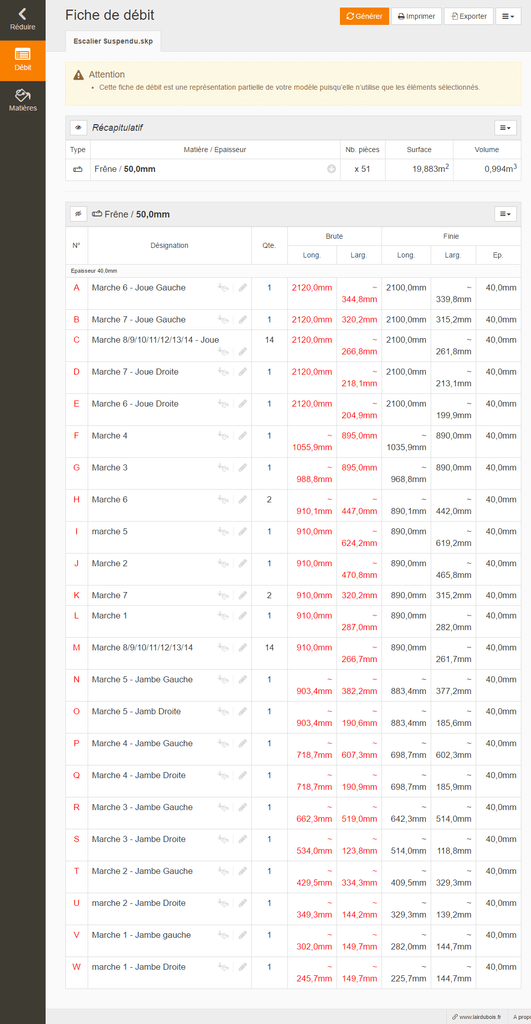Click the edit pencil for Marche 6 - Joue Gauche
The height and width of the screenshot is (1024, 531).
(242, 287)
